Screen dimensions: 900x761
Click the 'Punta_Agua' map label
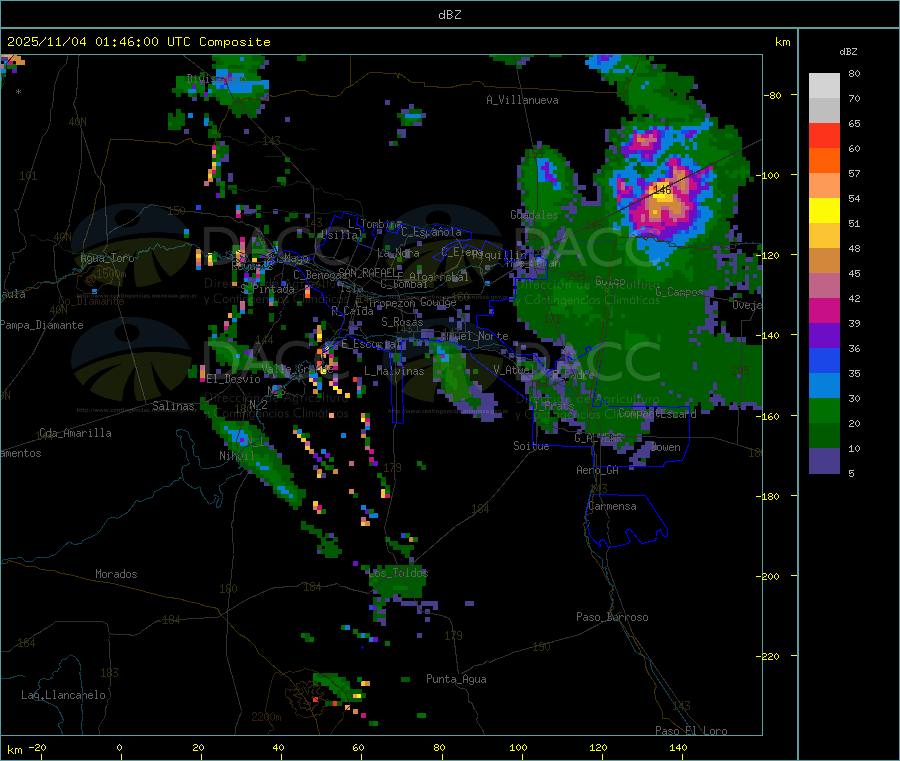(x=456, y=679)
